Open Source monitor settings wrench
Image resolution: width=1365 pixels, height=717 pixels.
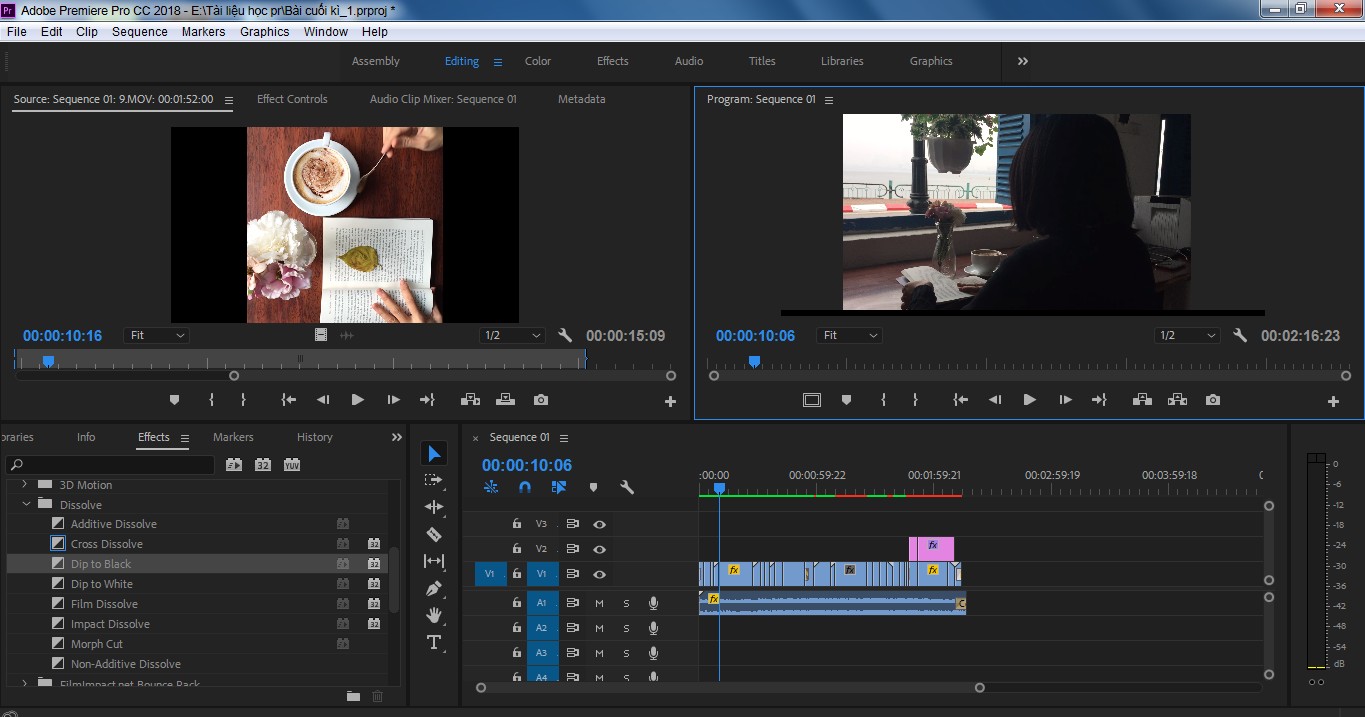(565, 336)
